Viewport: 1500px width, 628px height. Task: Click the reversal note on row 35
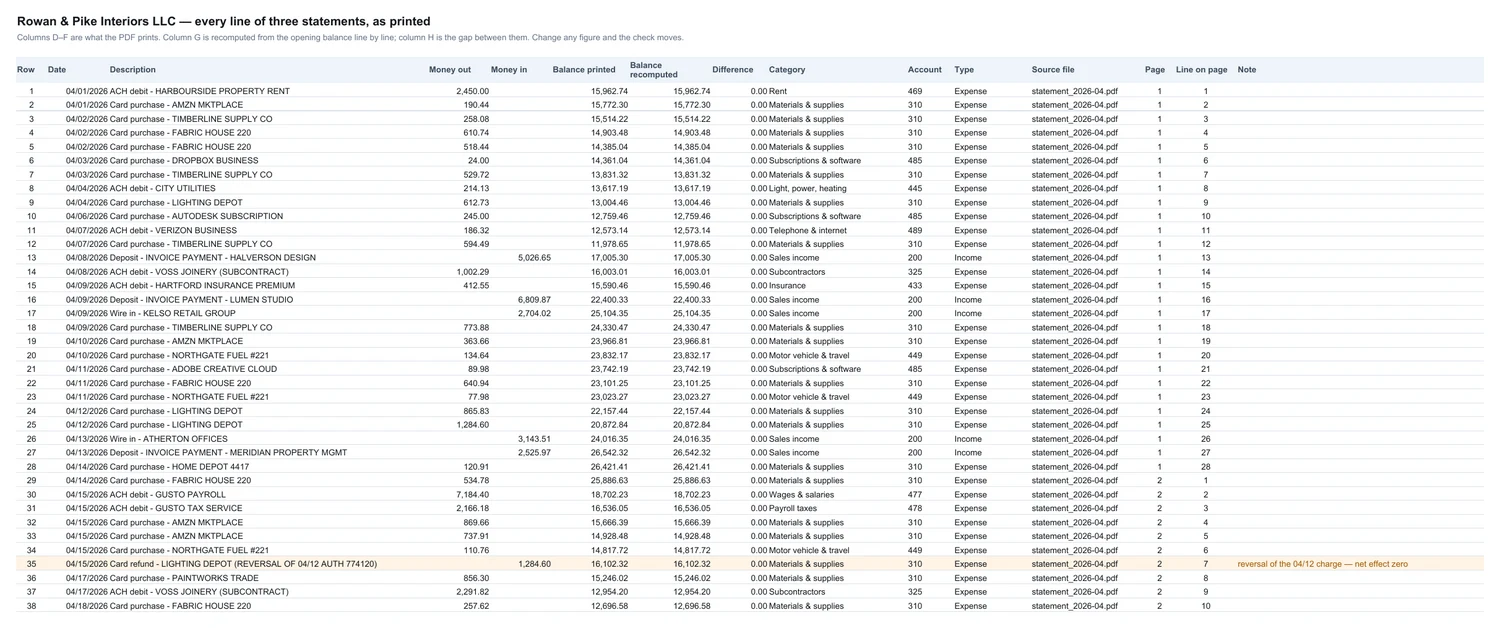click(x=1322, y=564)
